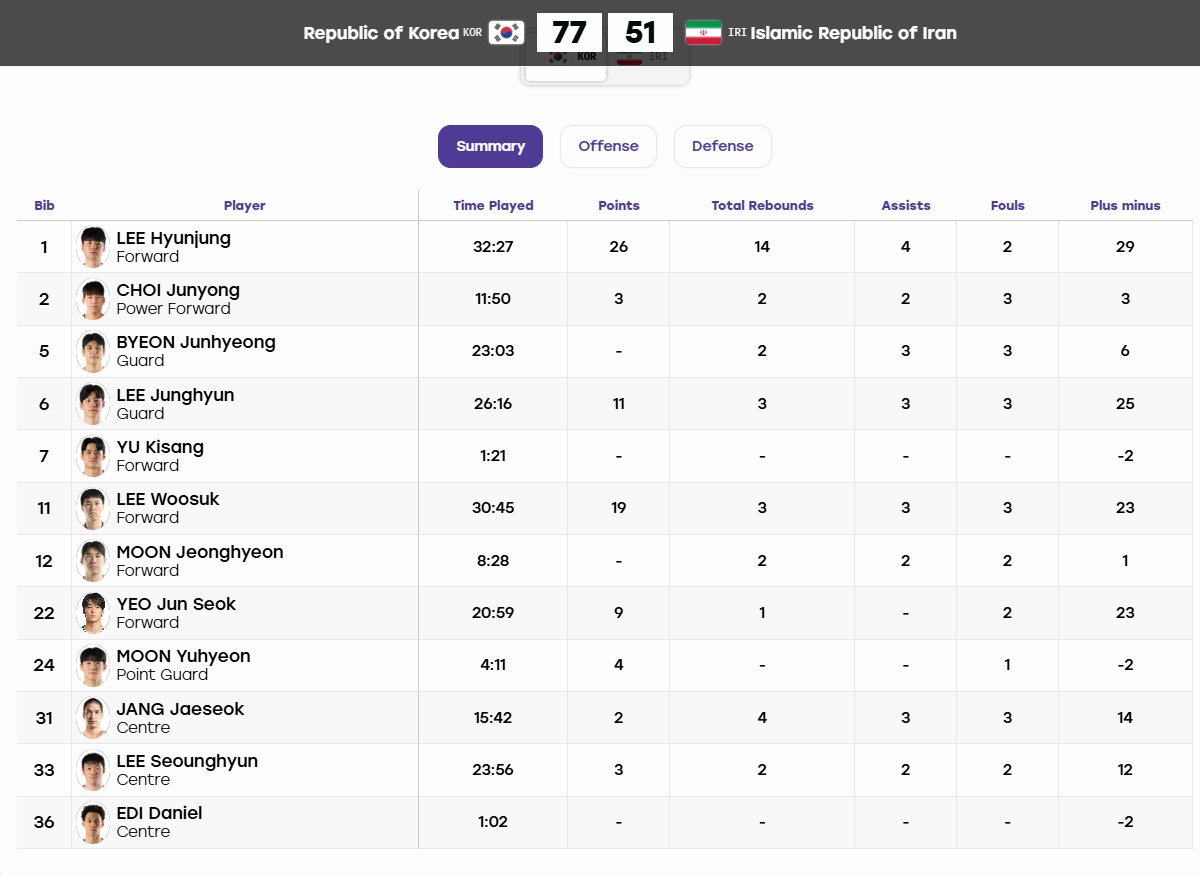1200x876 pixels.
Task: Click CHOI Junyong's avatar image
Action: [x=93, y=299]
